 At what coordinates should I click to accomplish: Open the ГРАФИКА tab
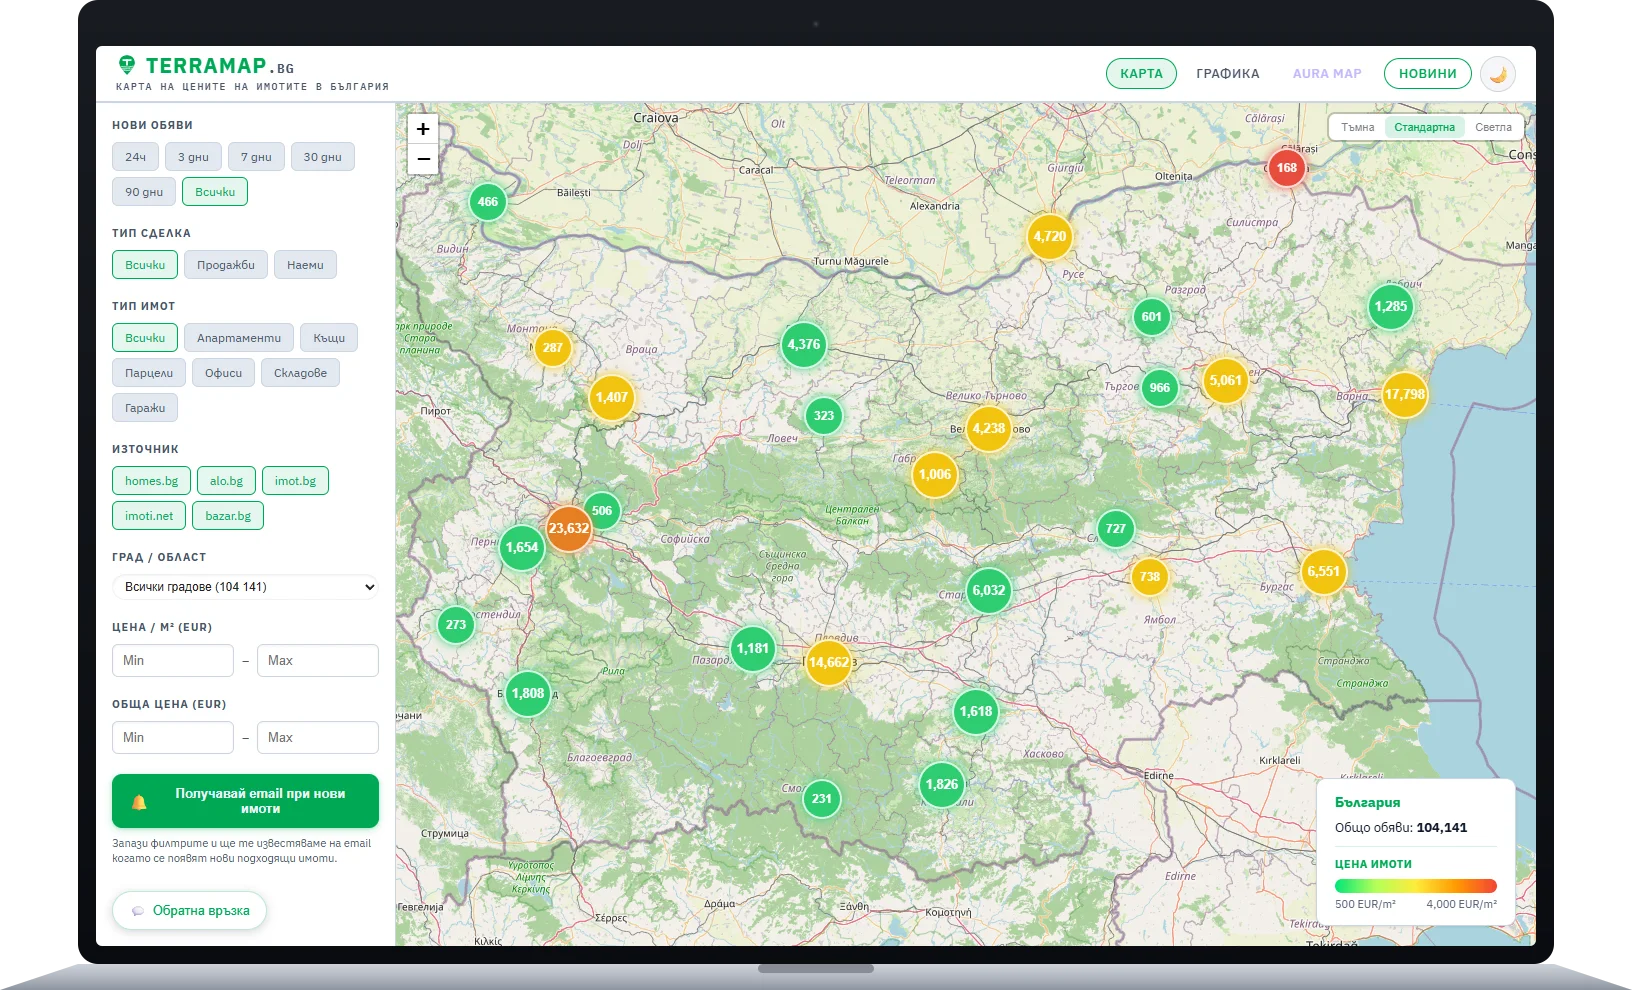point(1228,74)
